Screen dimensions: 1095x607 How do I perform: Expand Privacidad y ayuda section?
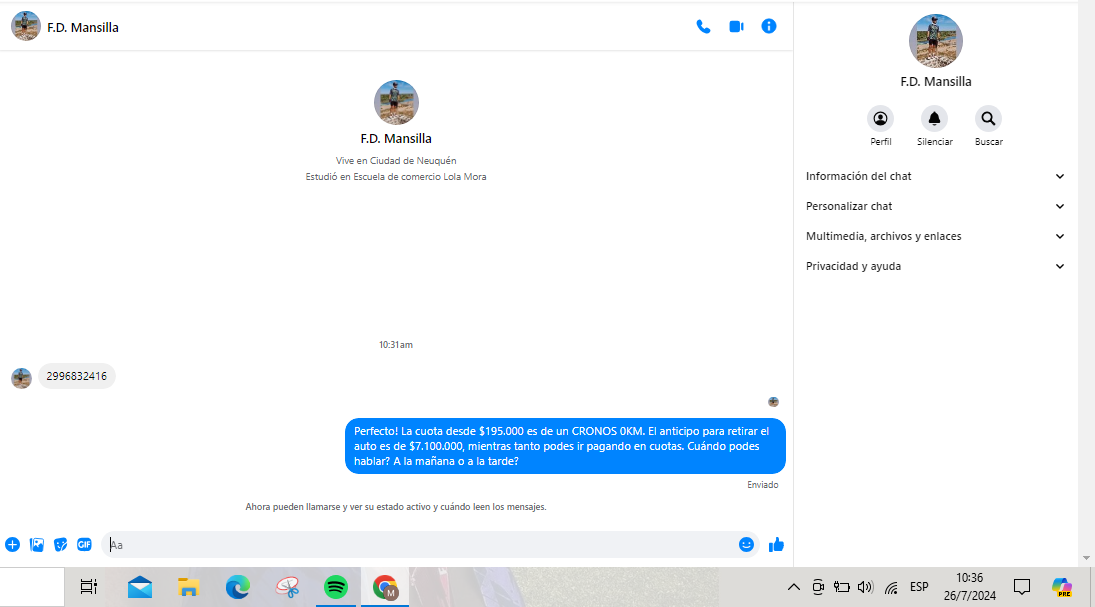coord(935,266)
